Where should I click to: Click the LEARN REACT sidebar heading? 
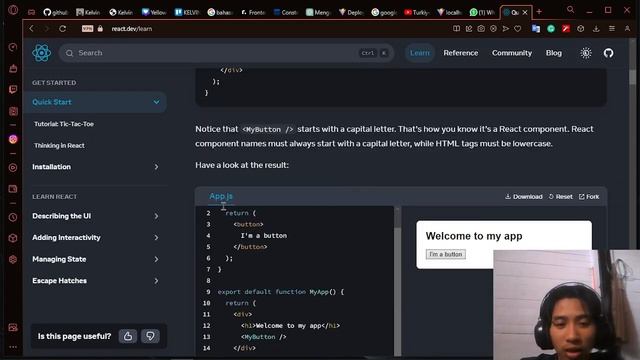coord(54,197)
